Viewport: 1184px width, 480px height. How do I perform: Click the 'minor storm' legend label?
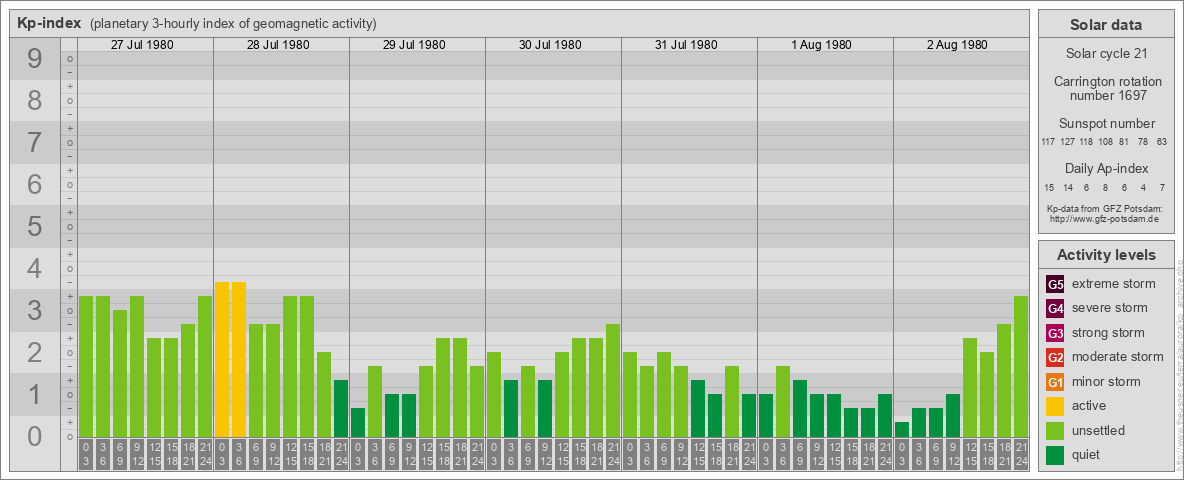1105,382
